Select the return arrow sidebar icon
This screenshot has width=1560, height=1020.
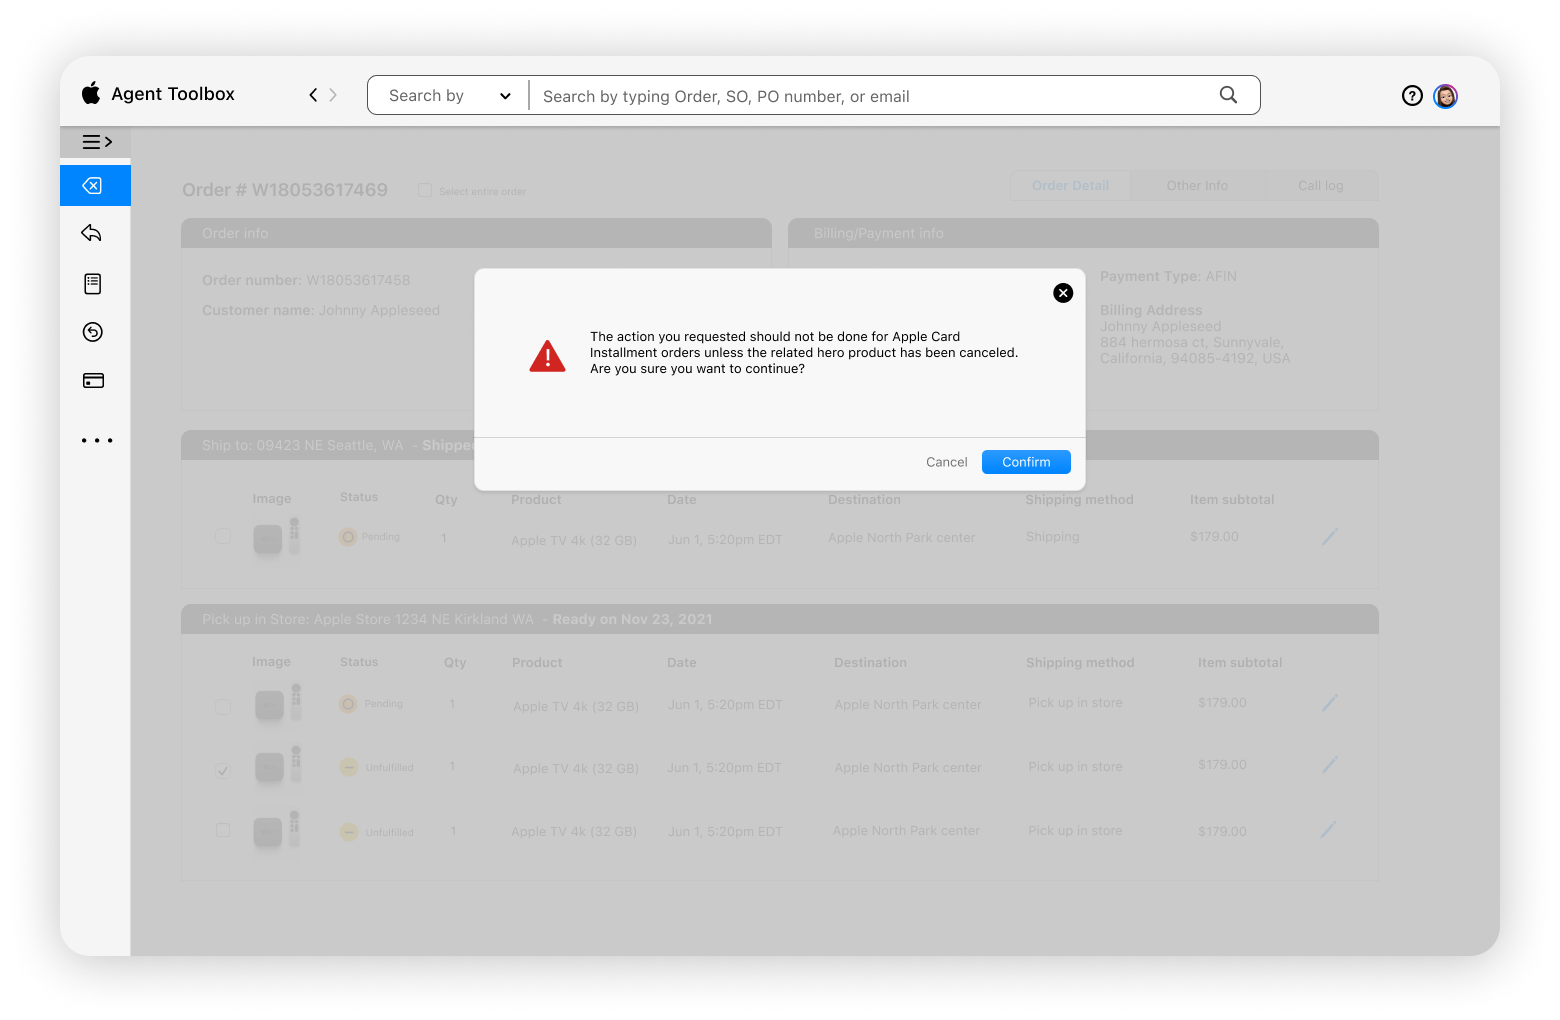point(92,233)
